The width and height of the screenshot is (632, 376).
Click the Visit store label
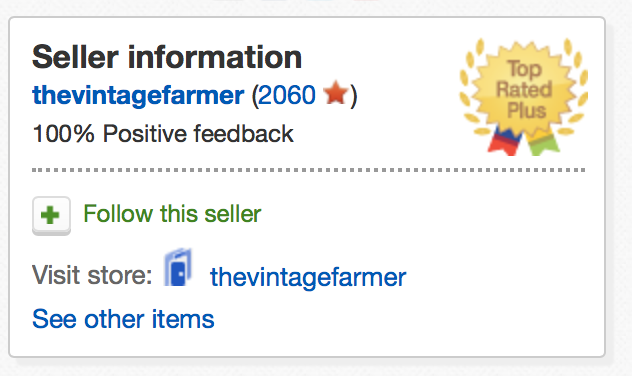pos(92,275)
